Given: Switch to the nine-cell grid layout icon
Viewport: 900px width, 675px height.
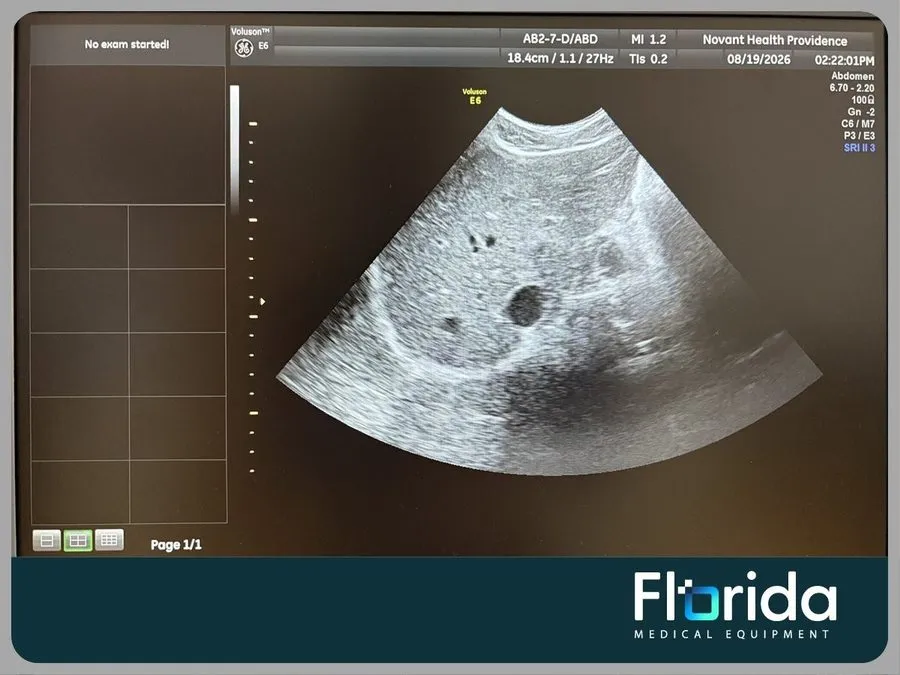Looking at the screenshot, I should [109, 540].
